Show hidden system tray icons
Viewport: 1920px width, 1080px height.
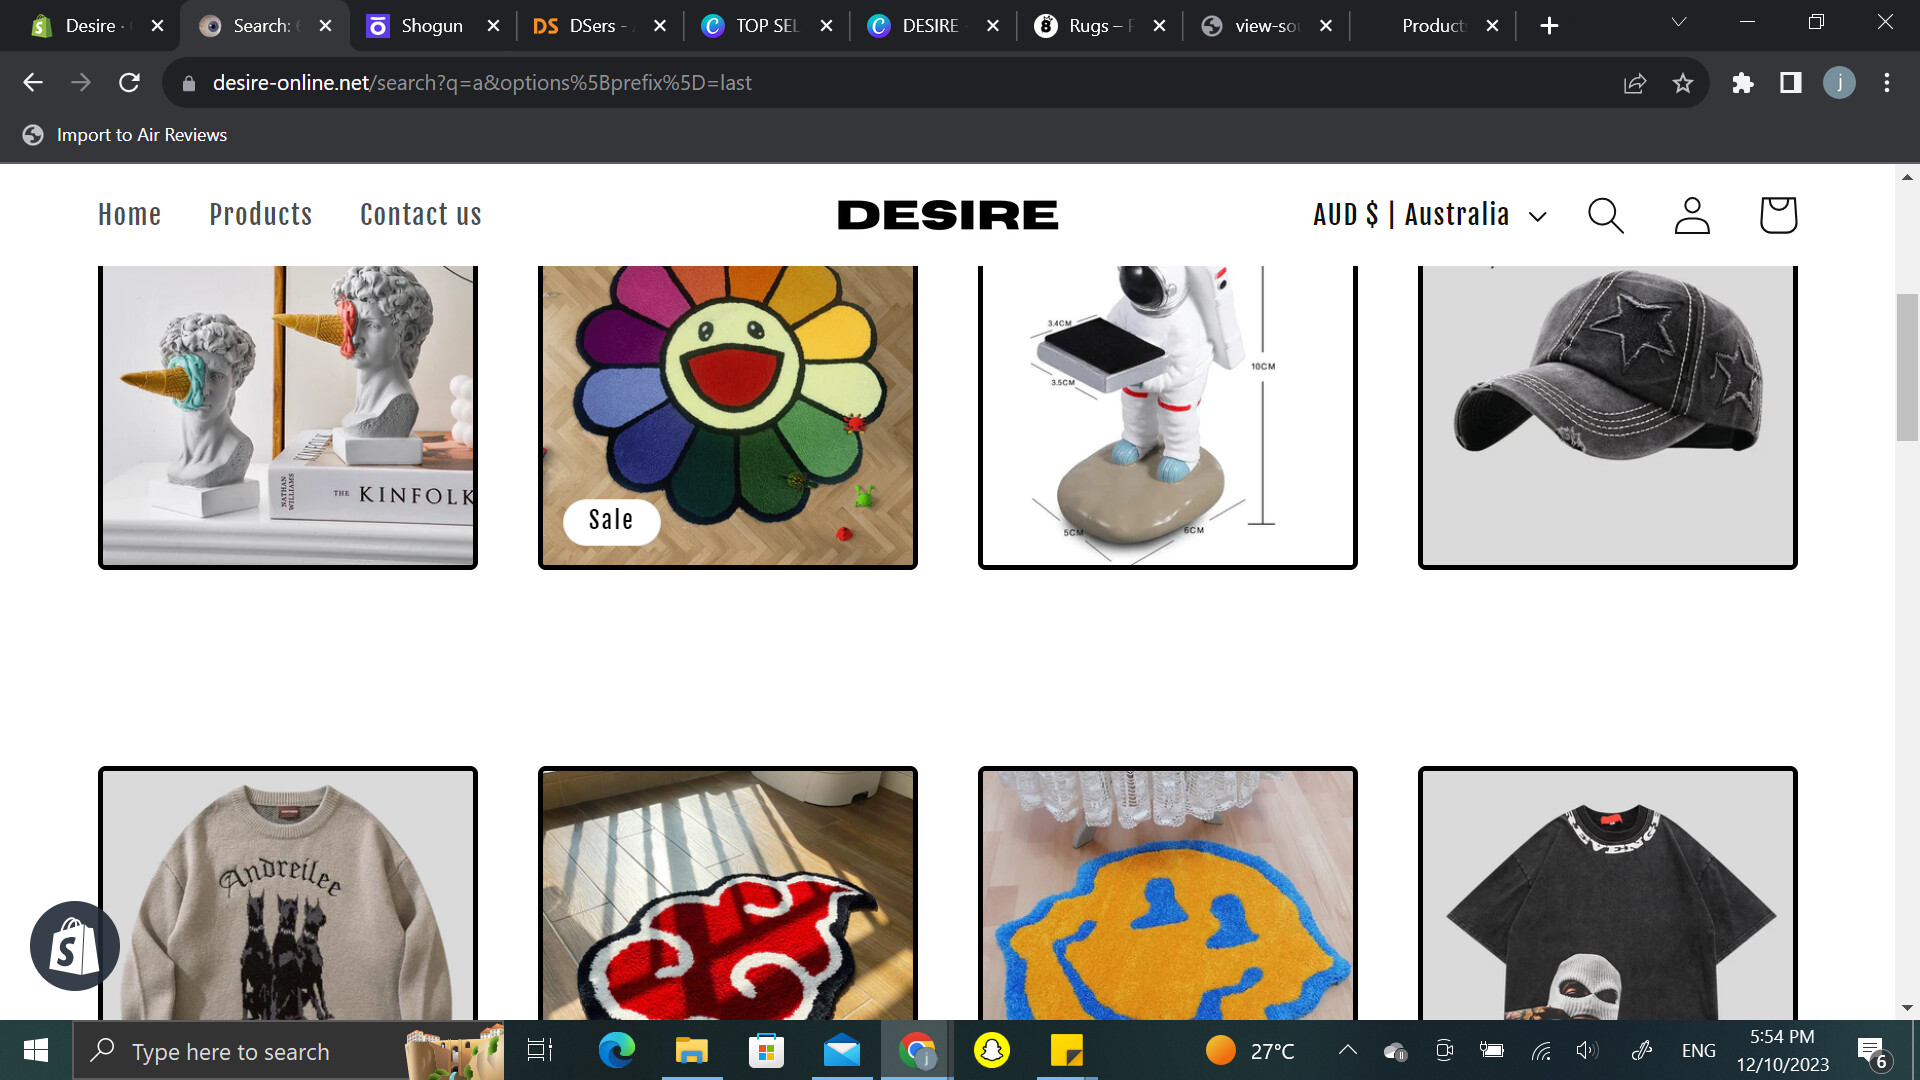click(x=1348, y=1051)
